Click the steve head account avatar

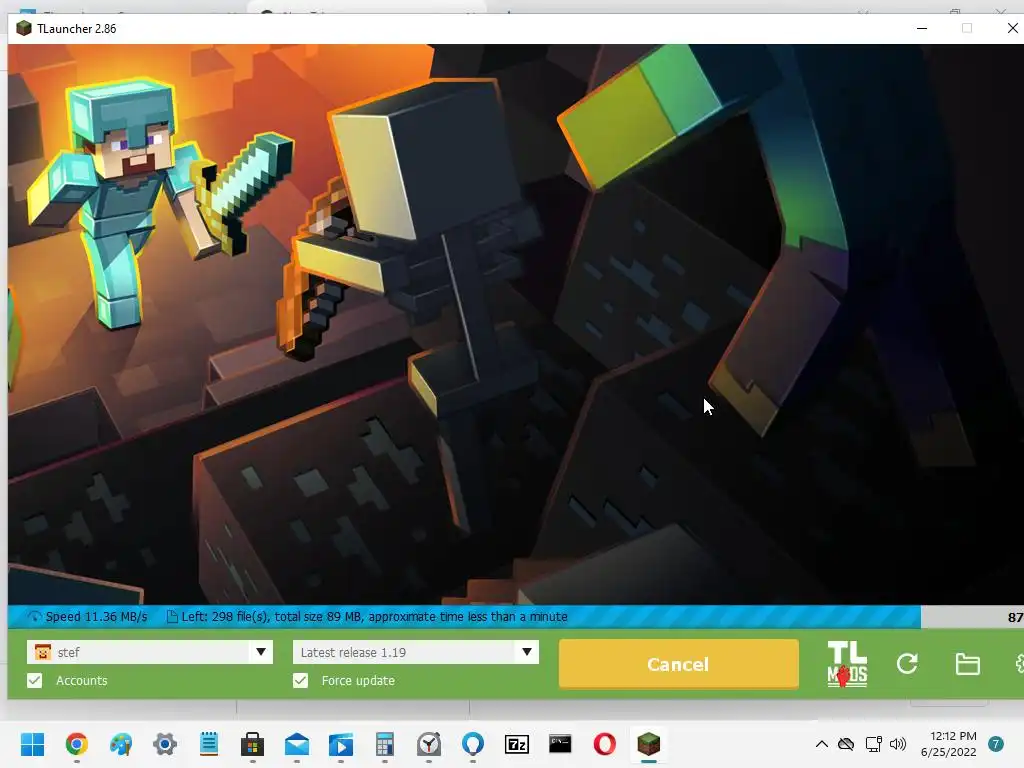point(43,652)
